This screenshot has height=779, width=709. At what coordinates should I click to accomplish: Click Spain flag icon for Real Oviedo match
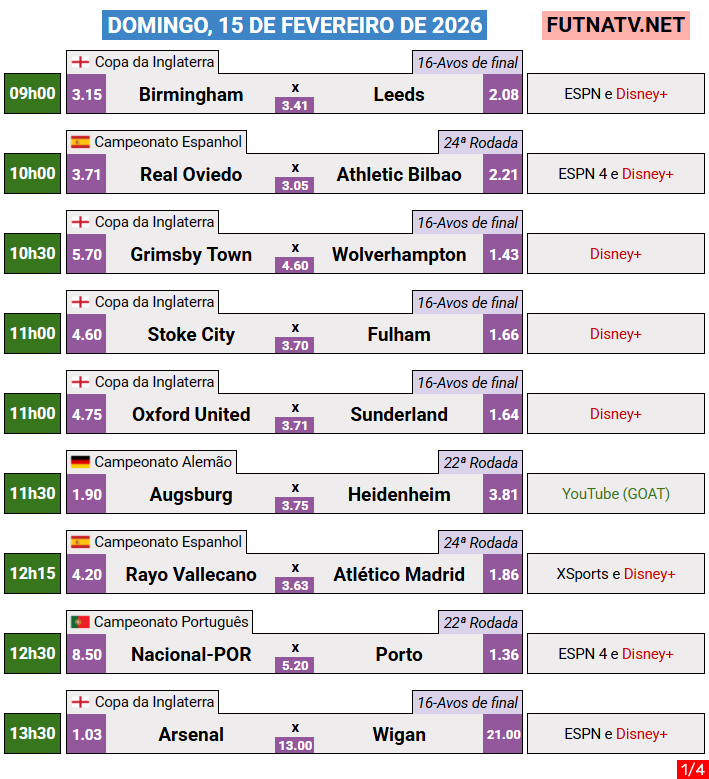point(81,142)
